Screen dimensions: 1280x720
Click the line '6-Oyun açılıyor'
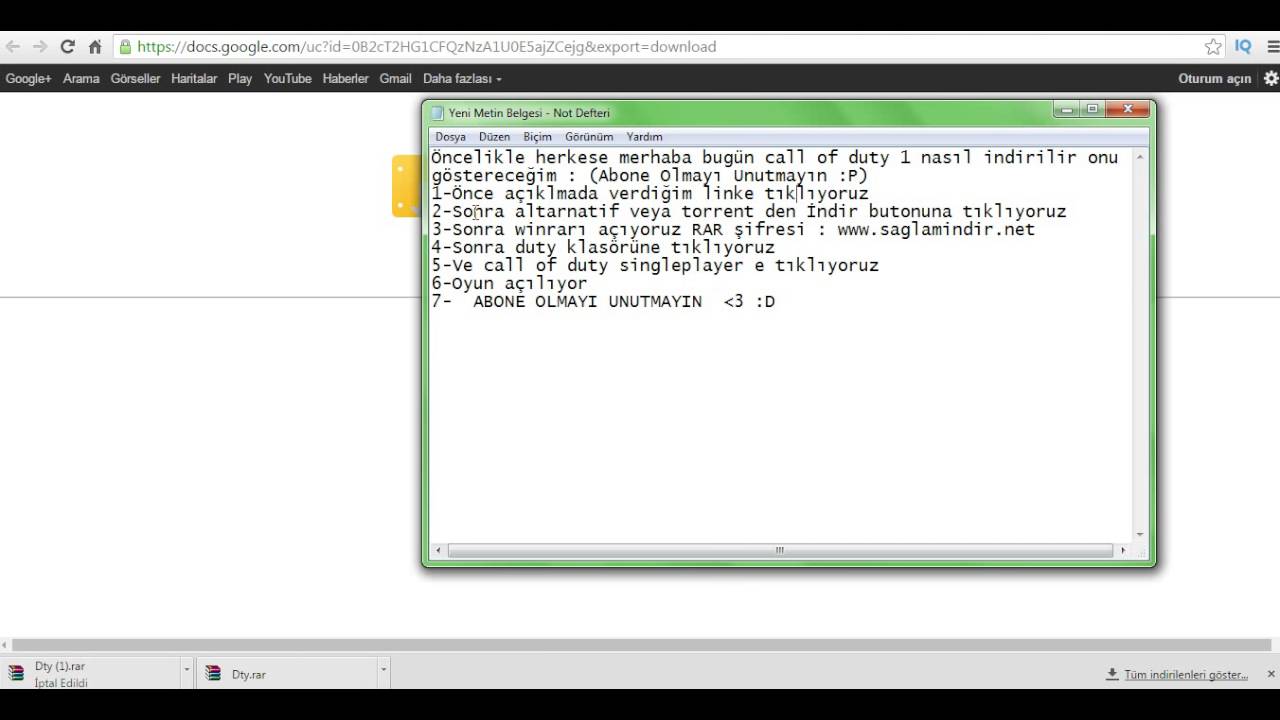click(x=510, y=284)
